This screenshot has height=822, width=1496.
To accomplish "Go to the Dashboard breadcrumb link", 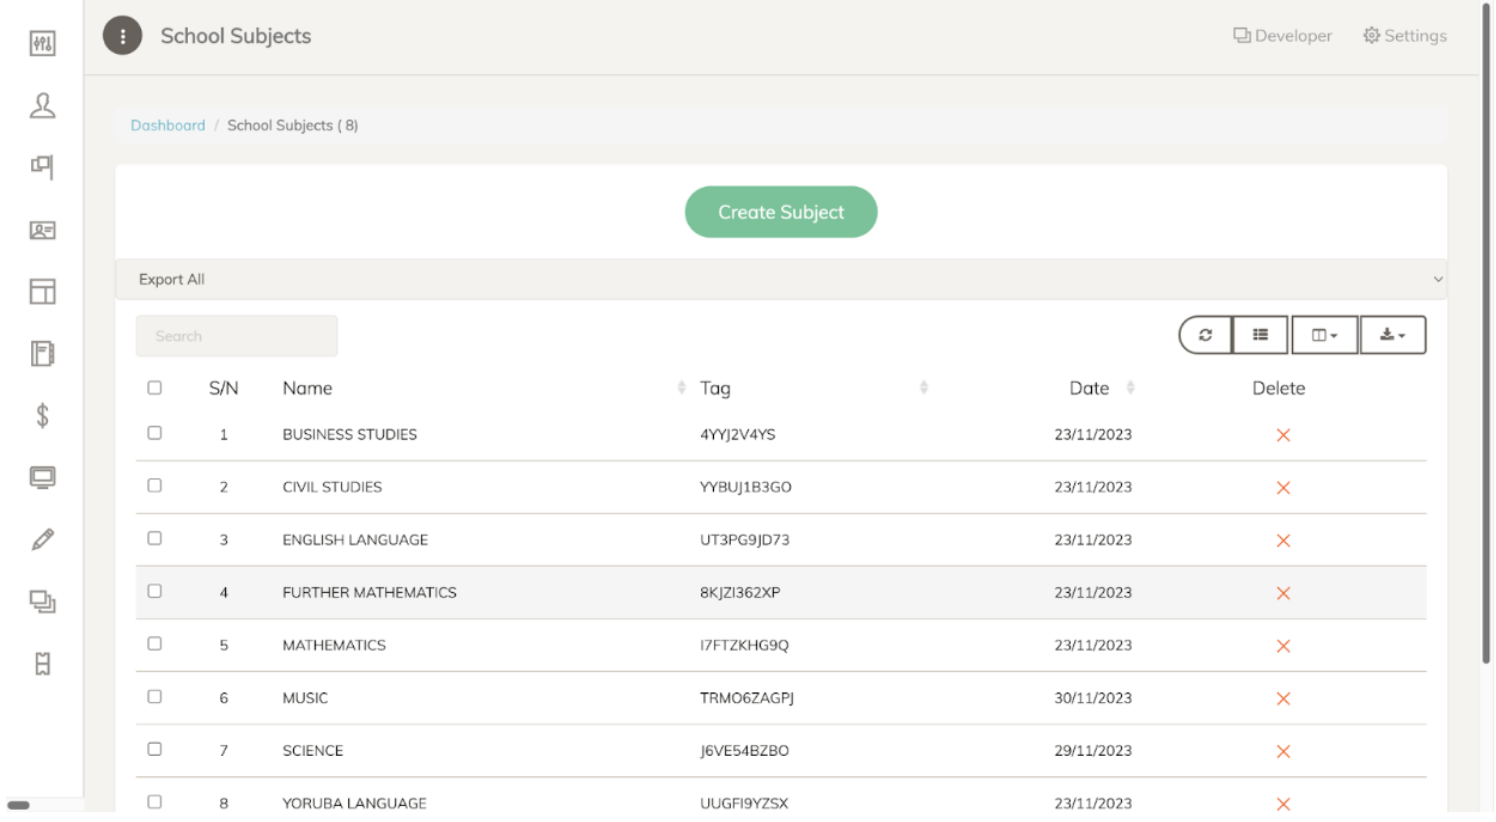I will (167, 125).
